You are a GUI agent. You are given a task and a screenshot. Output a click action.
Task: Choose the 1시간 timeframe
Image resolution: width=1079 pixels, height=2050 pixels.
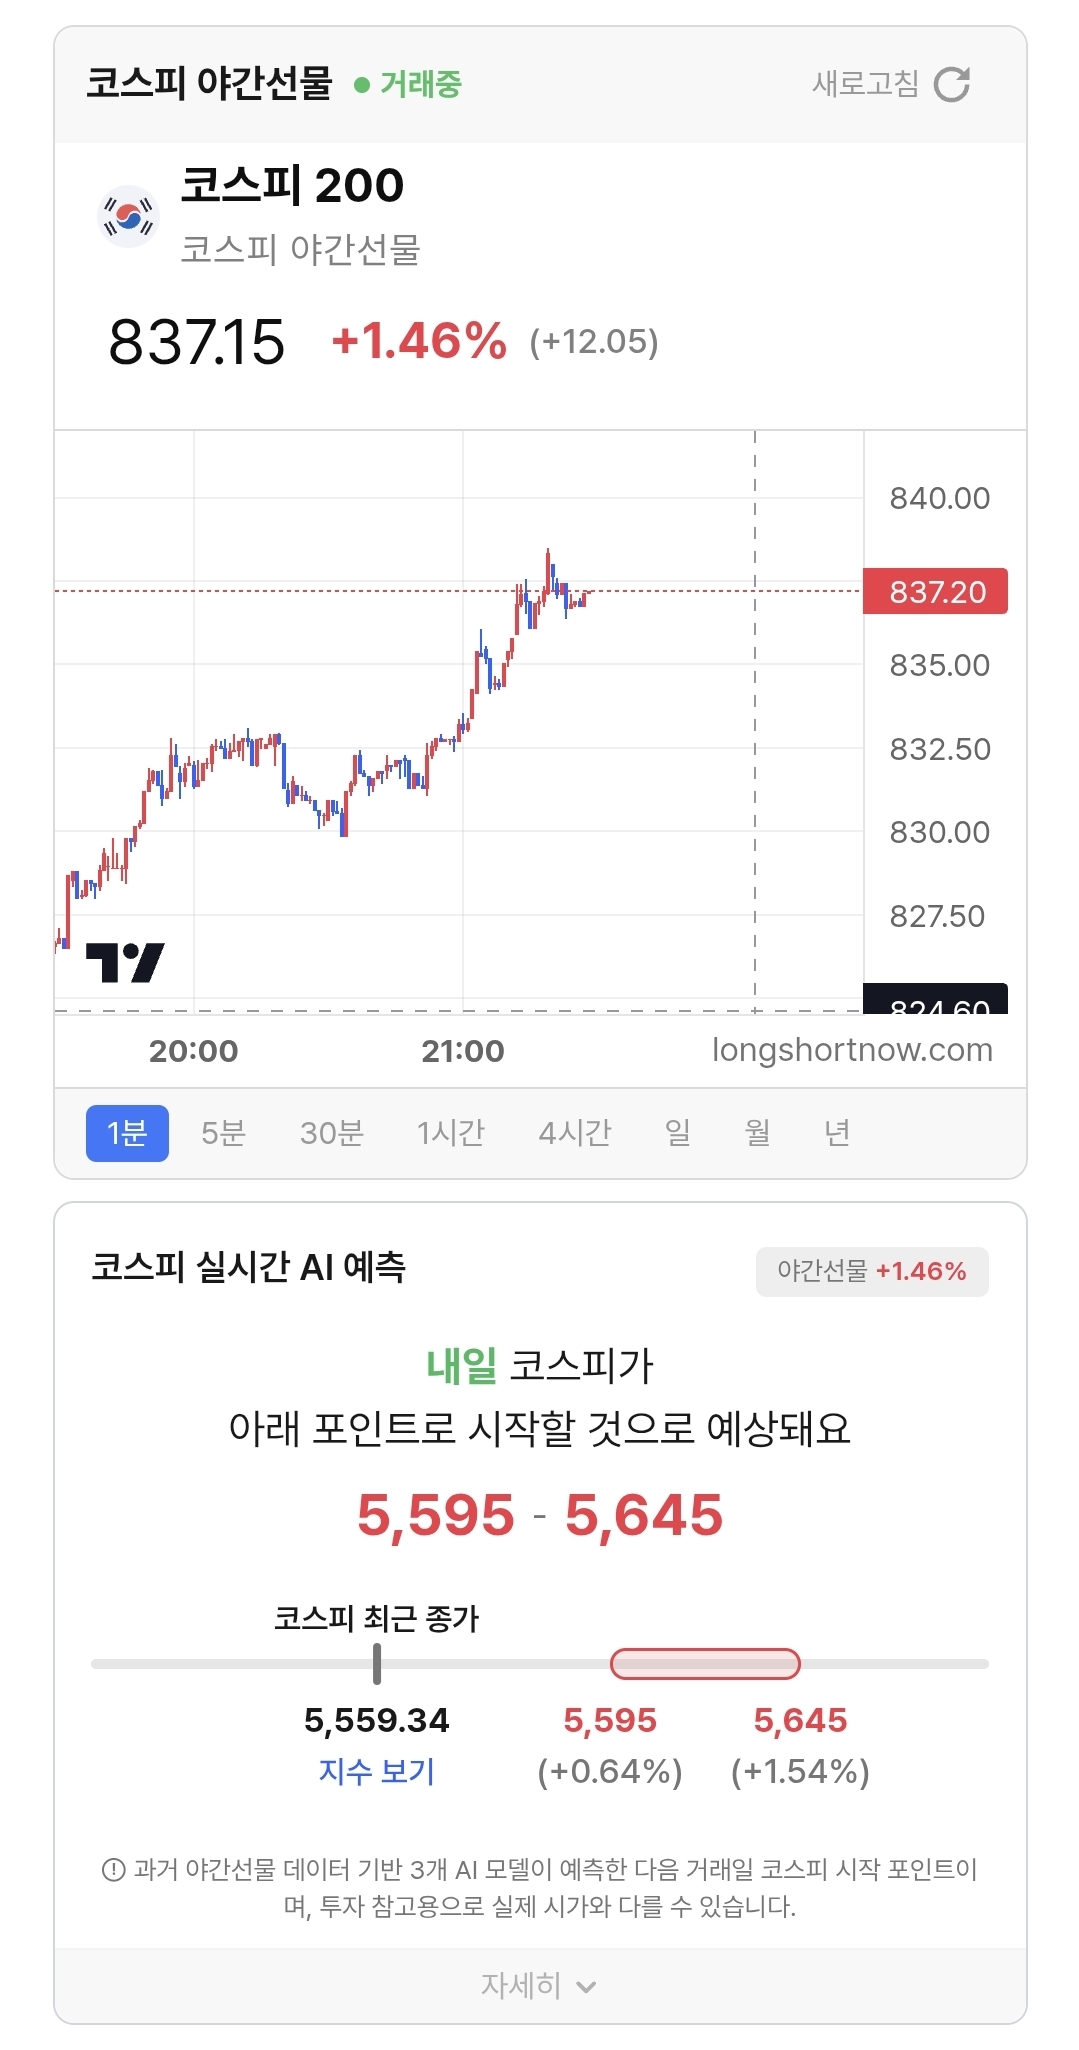click(451, 1133)
